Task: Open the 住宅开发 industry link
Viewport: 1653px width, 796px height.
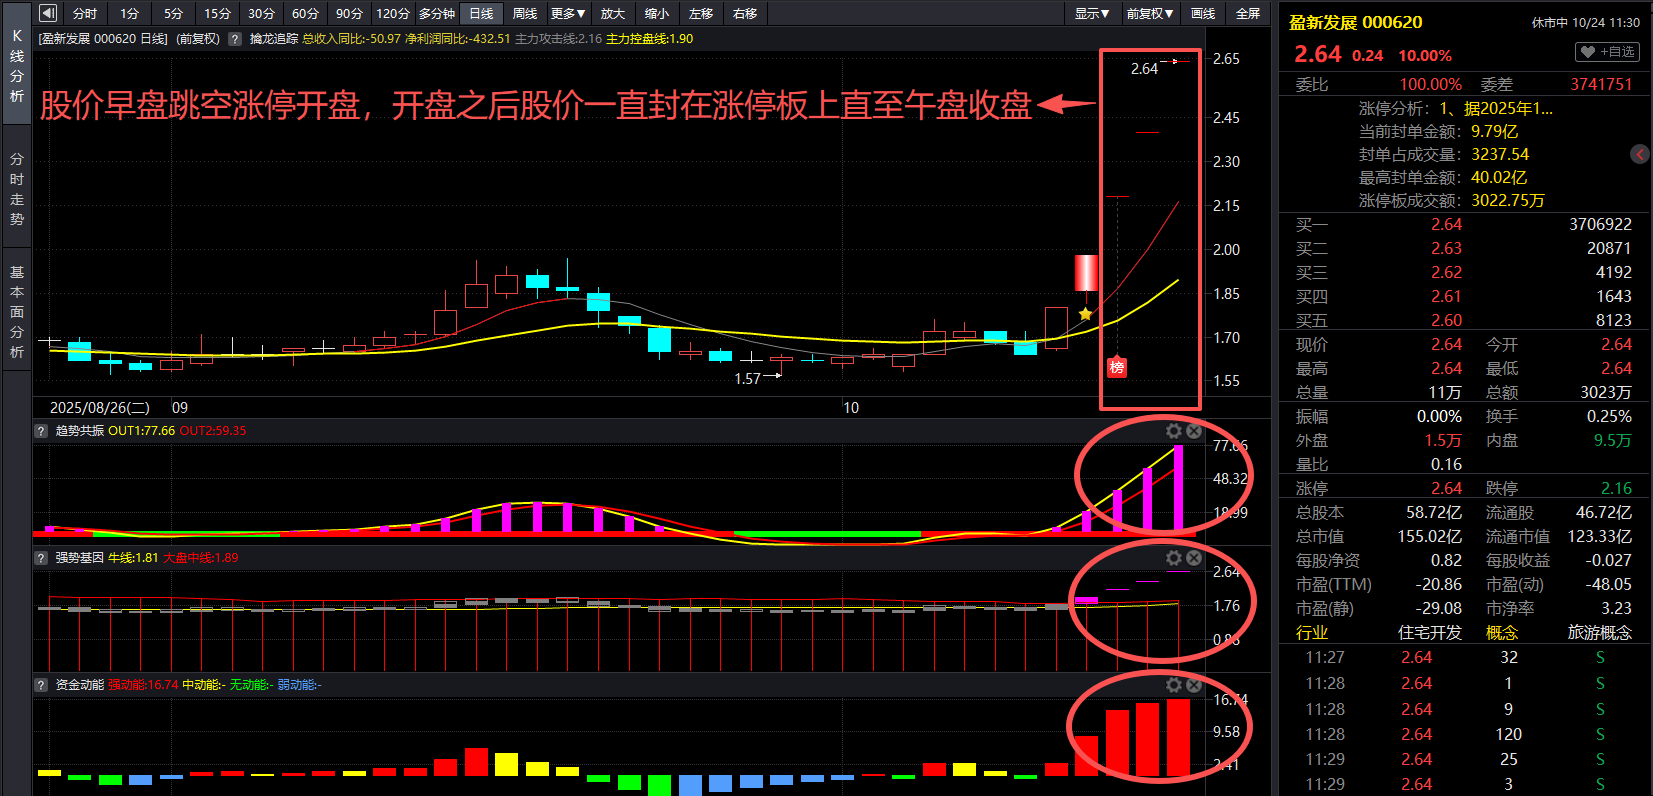Action: pyautogui.click(x=1429, y=632)
